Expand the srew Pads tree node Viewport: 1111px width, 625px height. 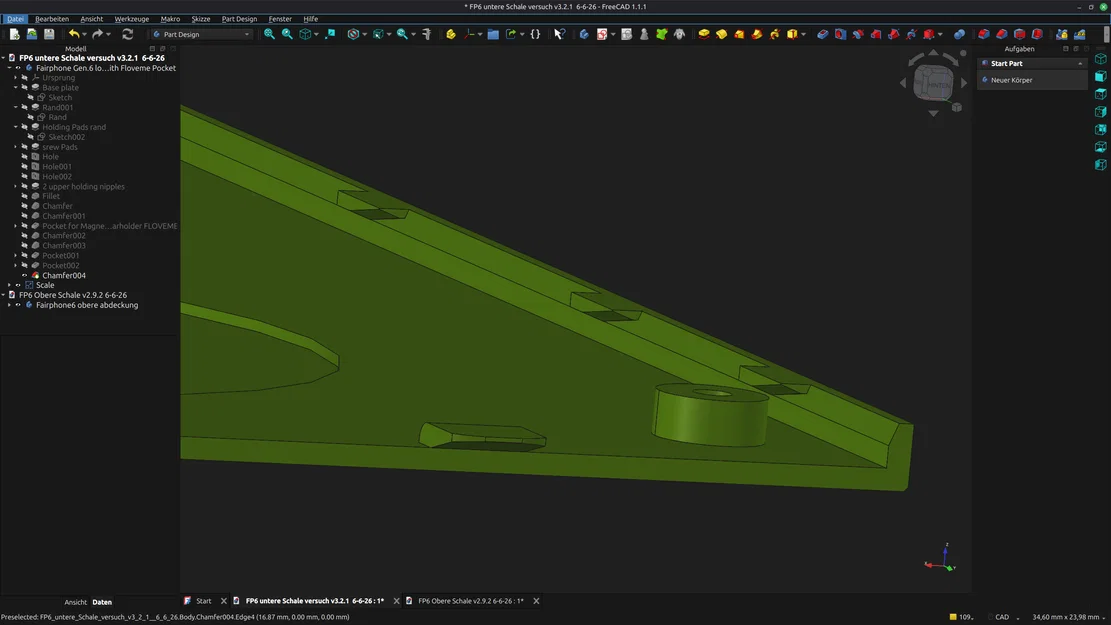pyautogui.click(x=16, y=147)
